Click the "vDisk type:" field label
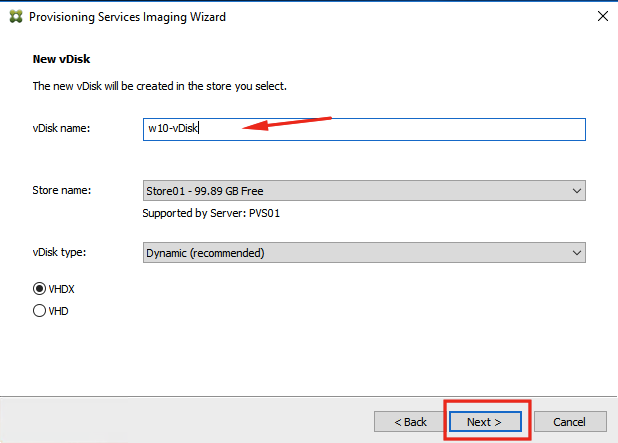618x443 pixels. pos(59,252)
